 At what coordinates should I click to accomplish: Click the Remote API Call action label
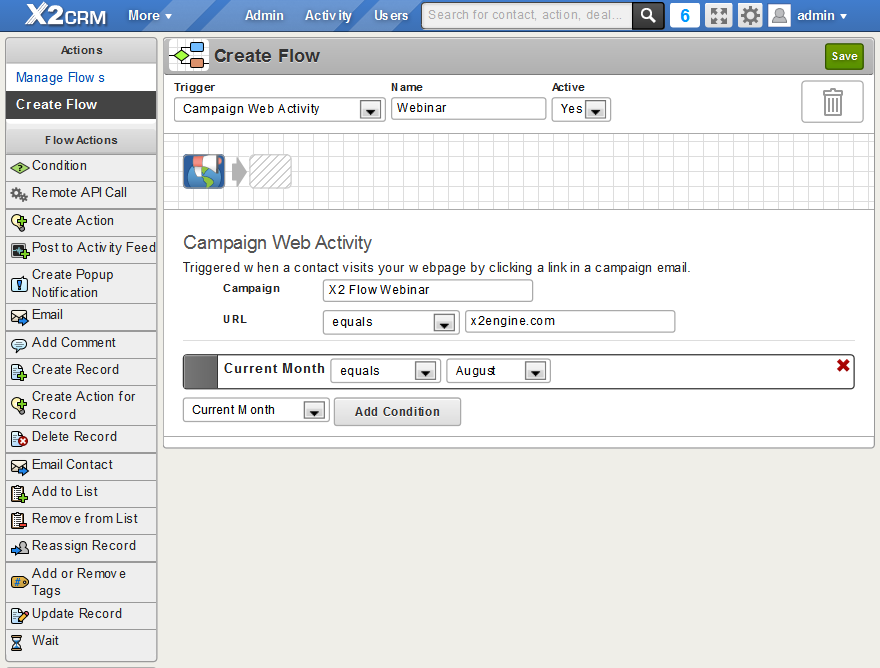click(x=79, y=193)
